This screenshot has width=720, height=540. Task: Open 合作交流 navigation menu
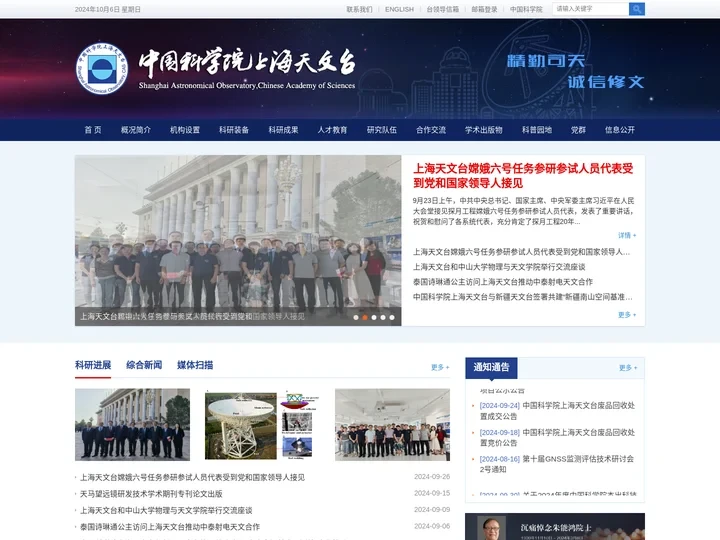pos(431,130)
